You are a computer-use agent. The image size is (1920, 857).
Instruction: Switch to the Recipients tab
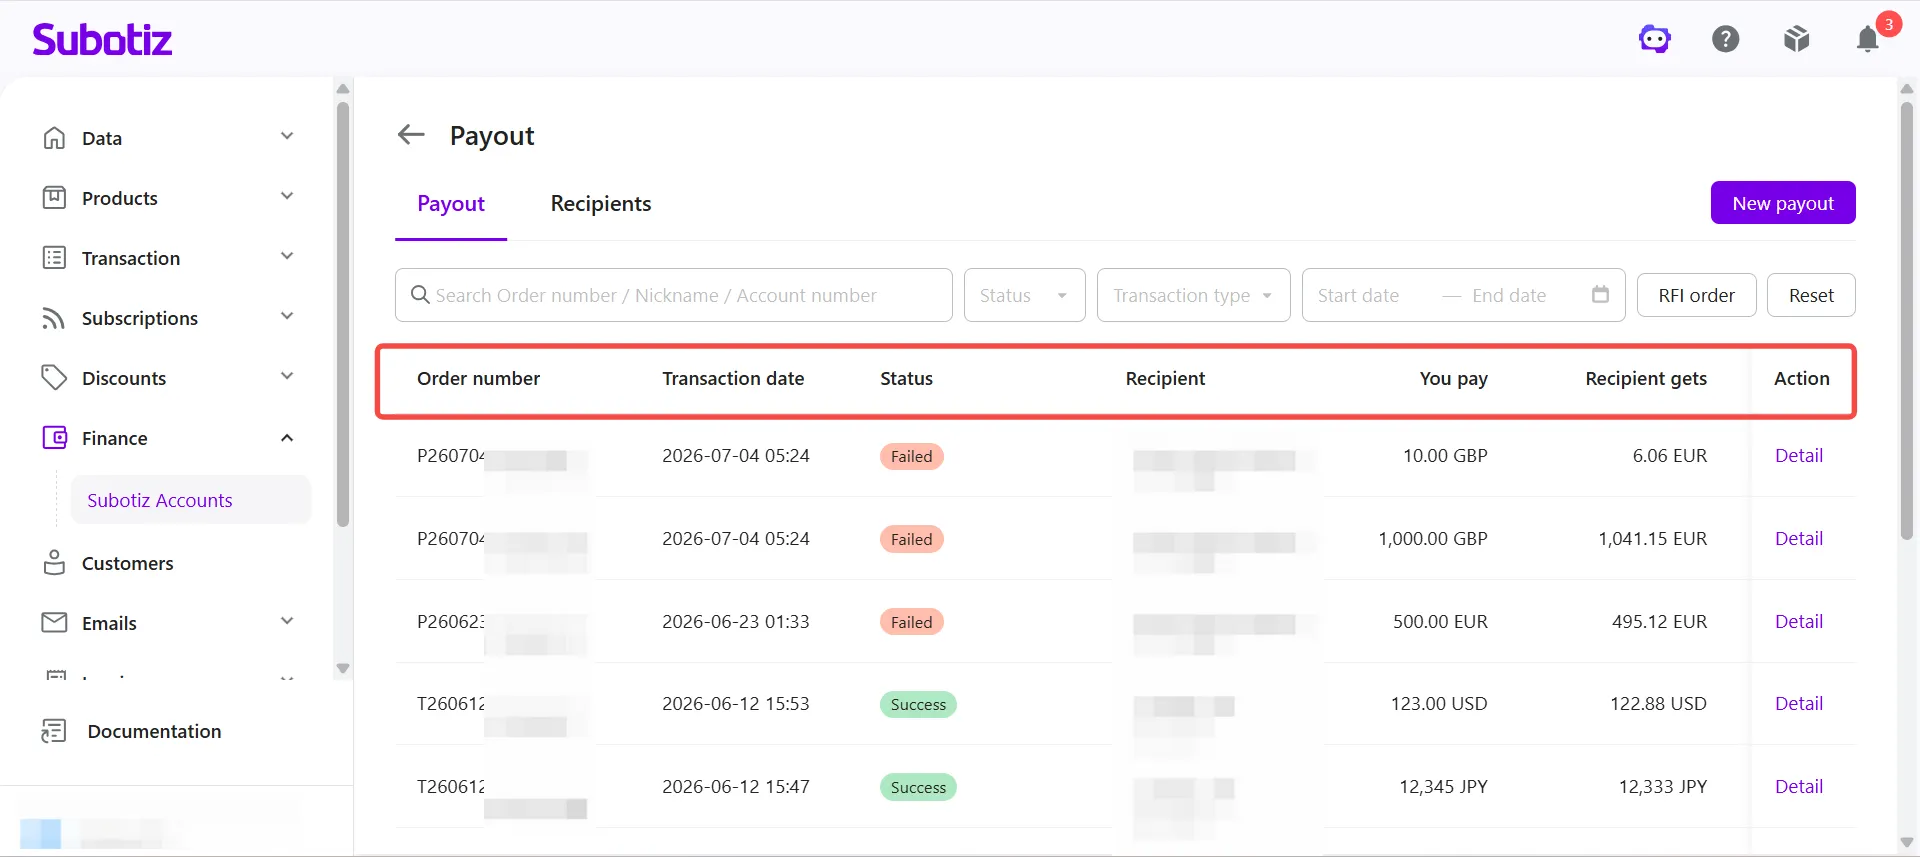click(601, 204)
